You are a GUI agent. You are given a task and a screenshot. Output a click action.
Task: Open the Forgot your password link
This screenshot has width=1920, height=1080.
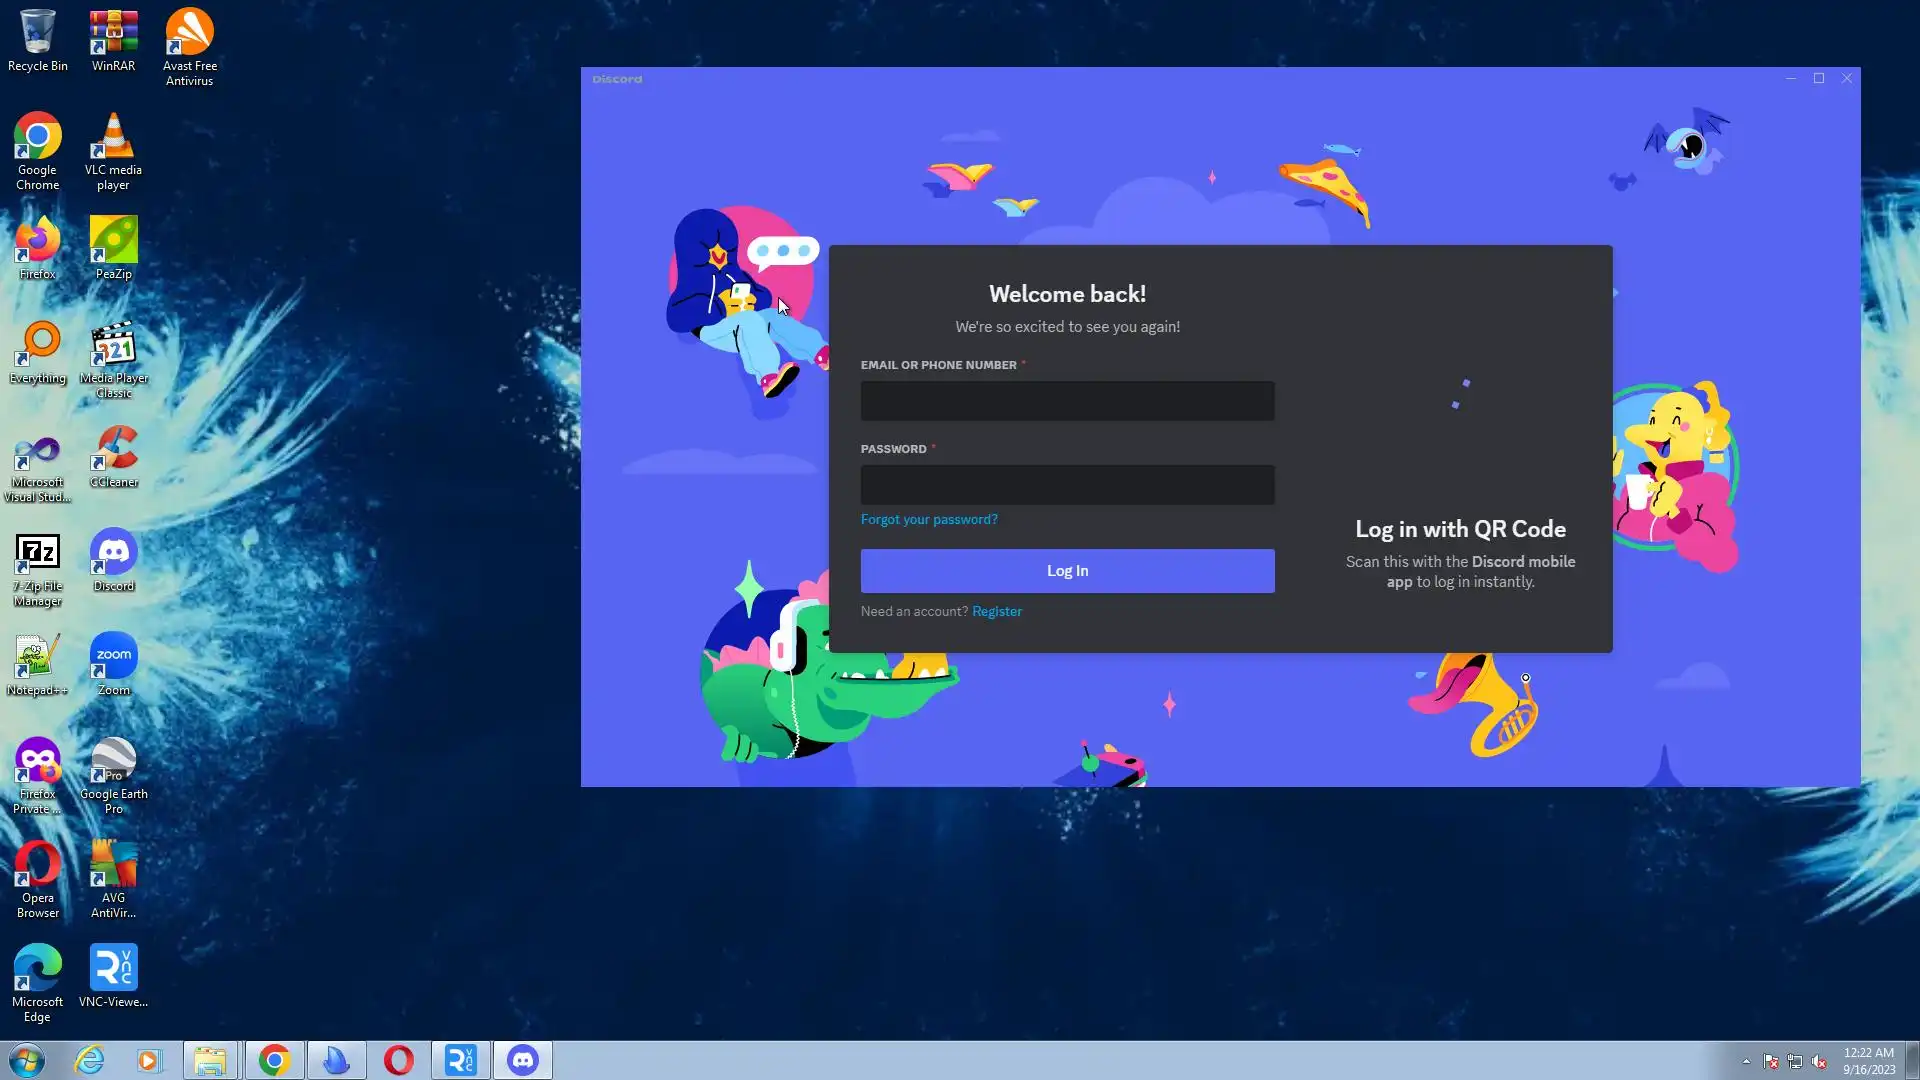929,519
